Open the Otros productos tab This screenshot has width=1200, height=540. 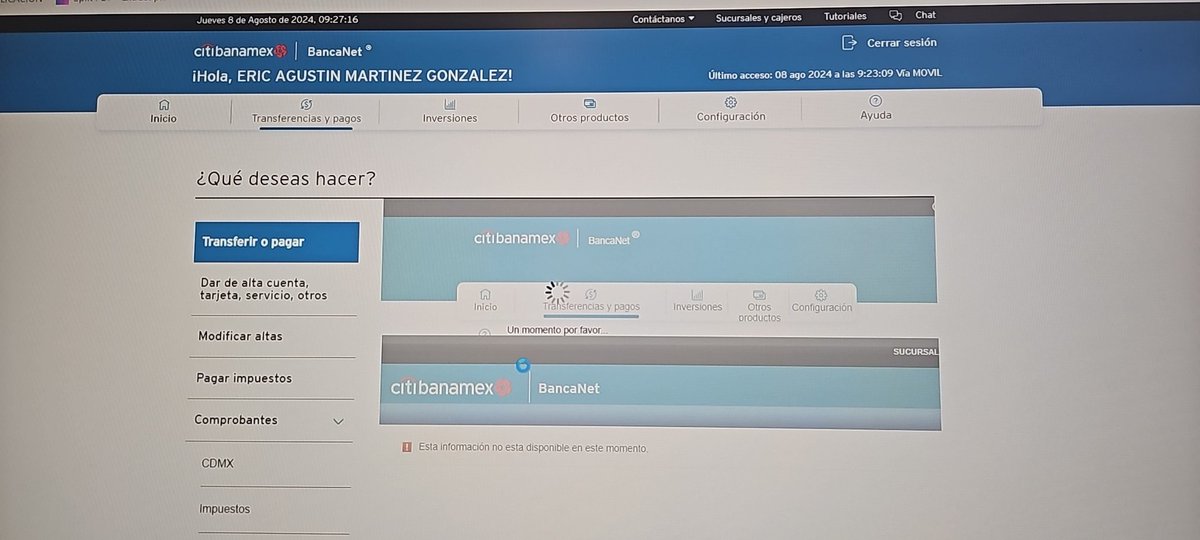[x=589, y=111]
